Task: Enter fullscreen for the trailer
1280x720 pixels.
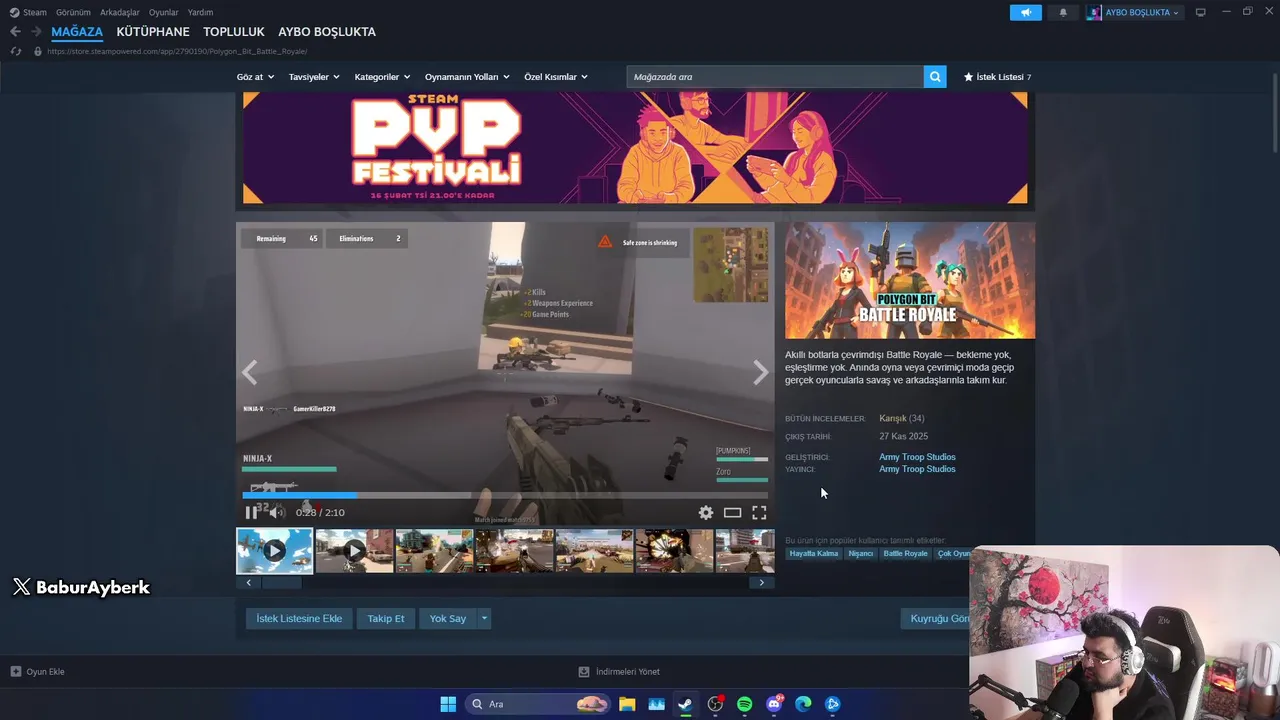Action: tap(759, 512)
